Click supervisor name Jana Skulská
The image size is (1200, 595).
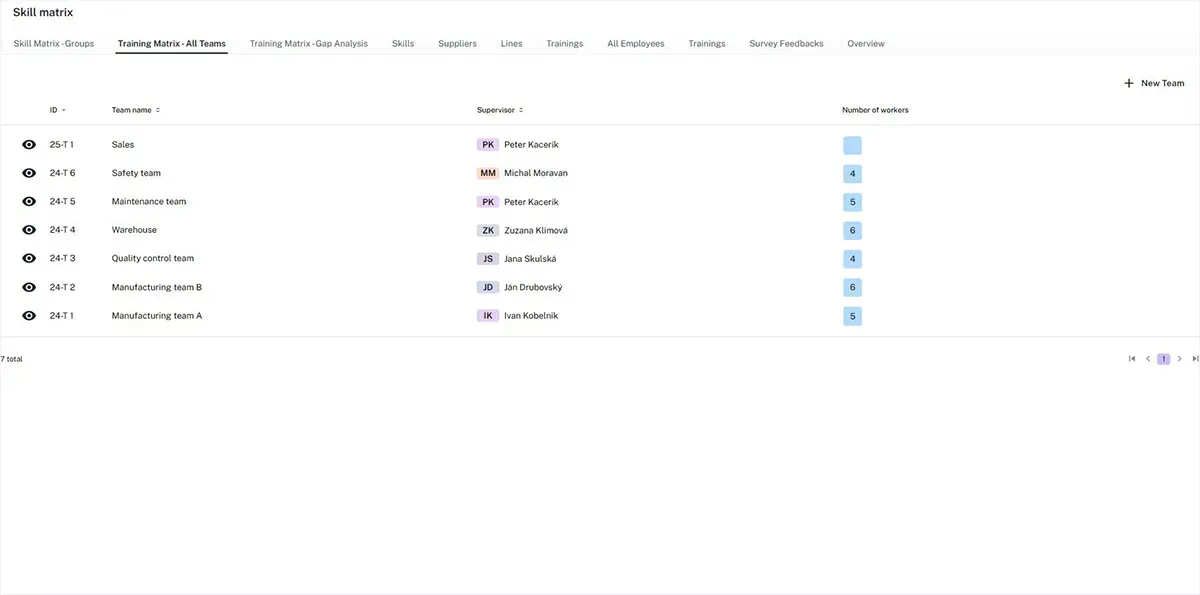point(530,259)
